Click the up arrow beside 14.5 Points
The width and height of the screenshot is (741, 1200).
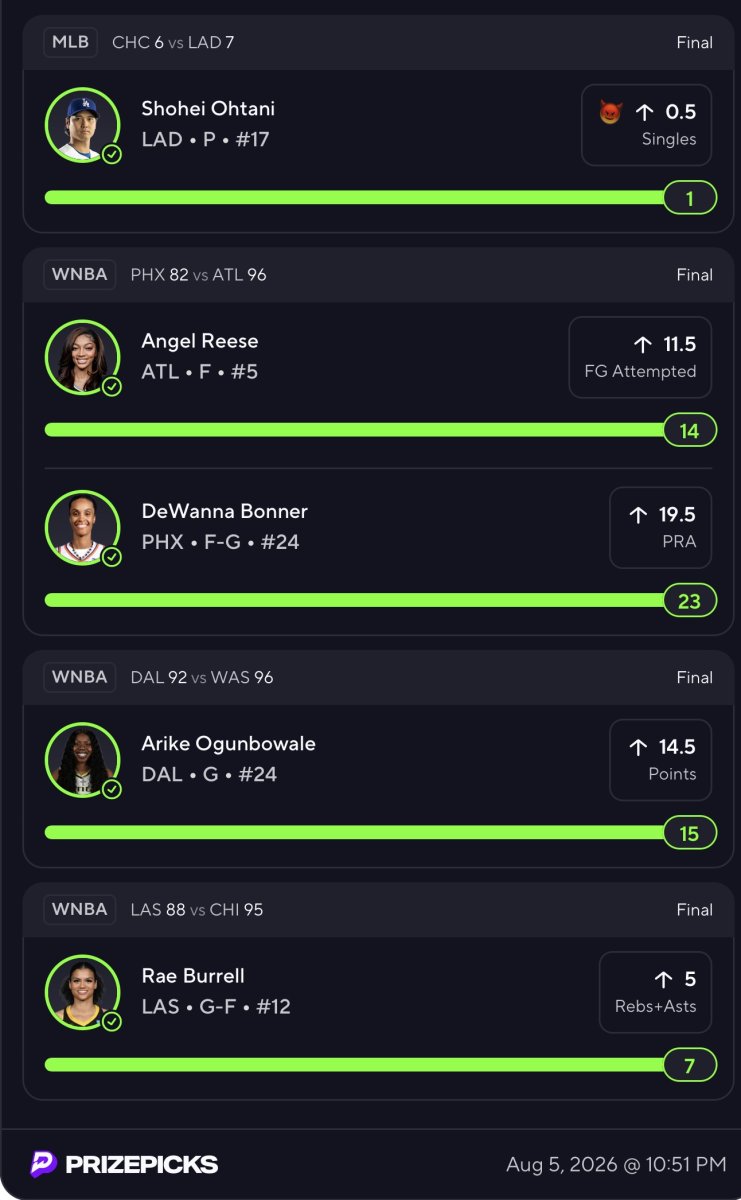point(638,747)
